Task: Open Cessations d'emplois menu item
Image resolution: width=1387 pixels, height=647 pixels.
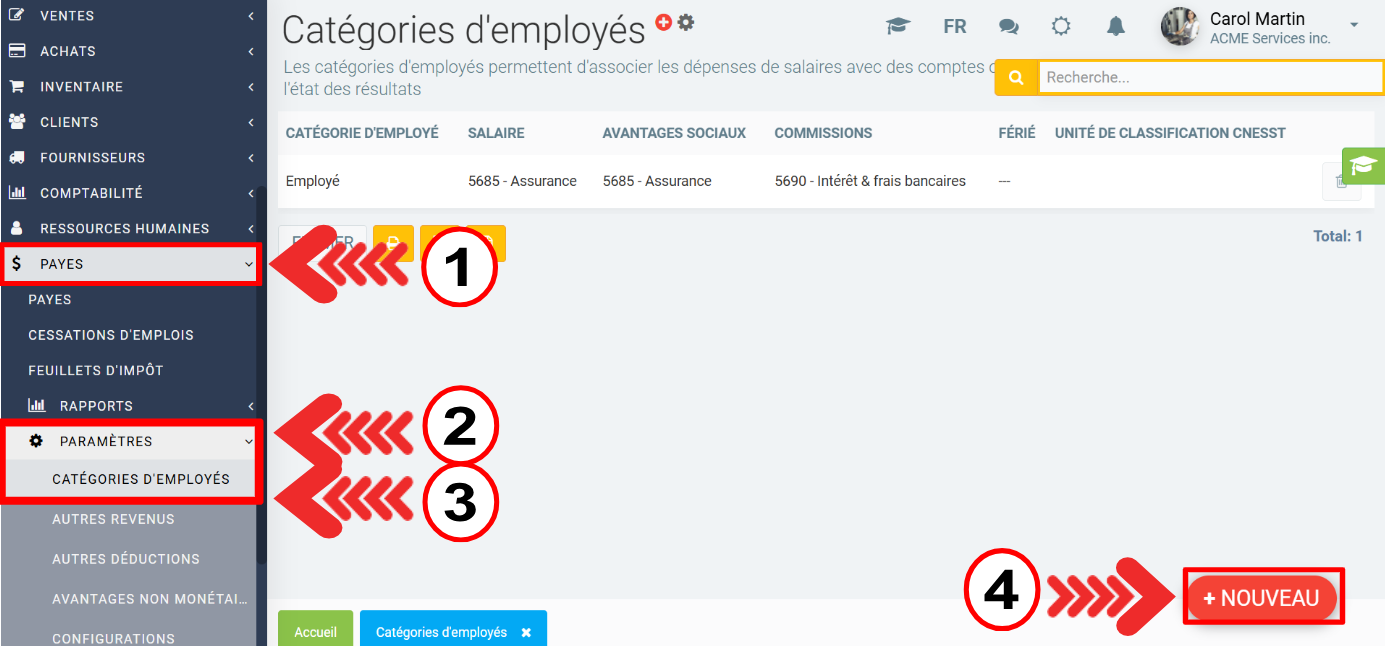Action: pyautogui.click(x=111, y=335)
